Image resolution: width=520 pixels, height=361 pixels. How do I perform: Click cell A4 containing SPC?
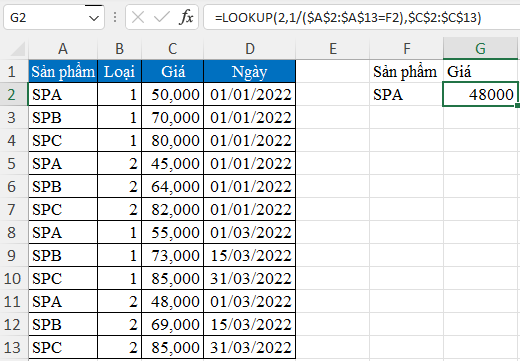[x=63, y=140]
